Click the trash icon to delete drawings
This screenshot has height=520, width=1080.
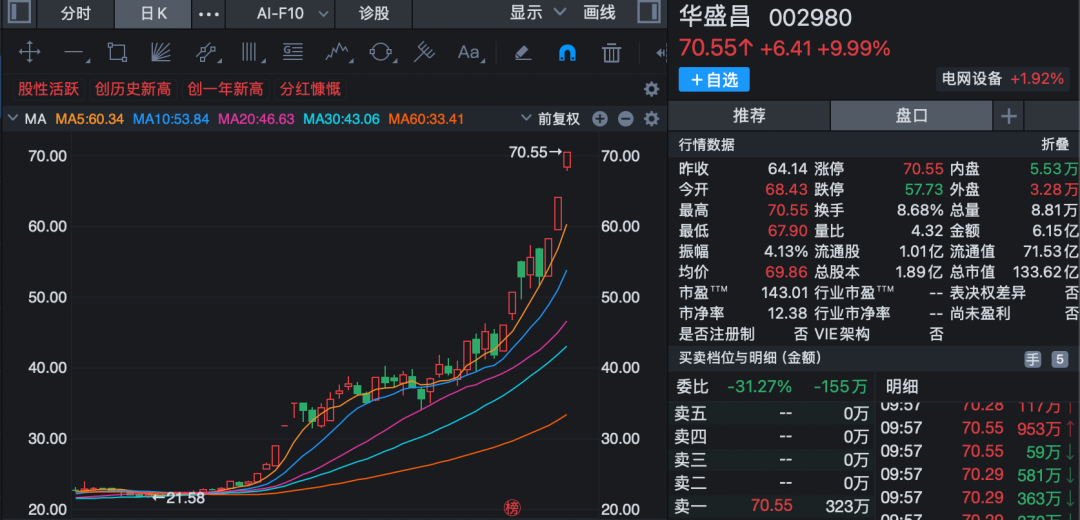[611, 52]
